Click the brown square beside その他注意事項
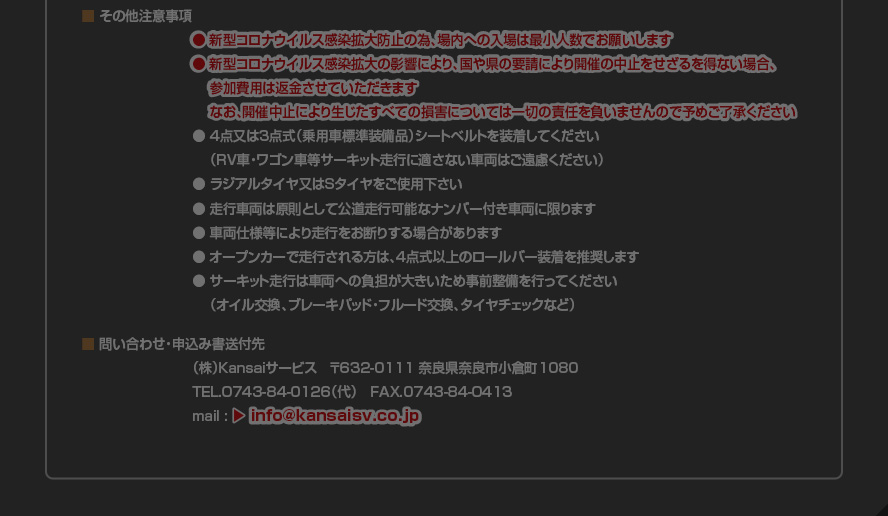 click(x=88, y=16)
